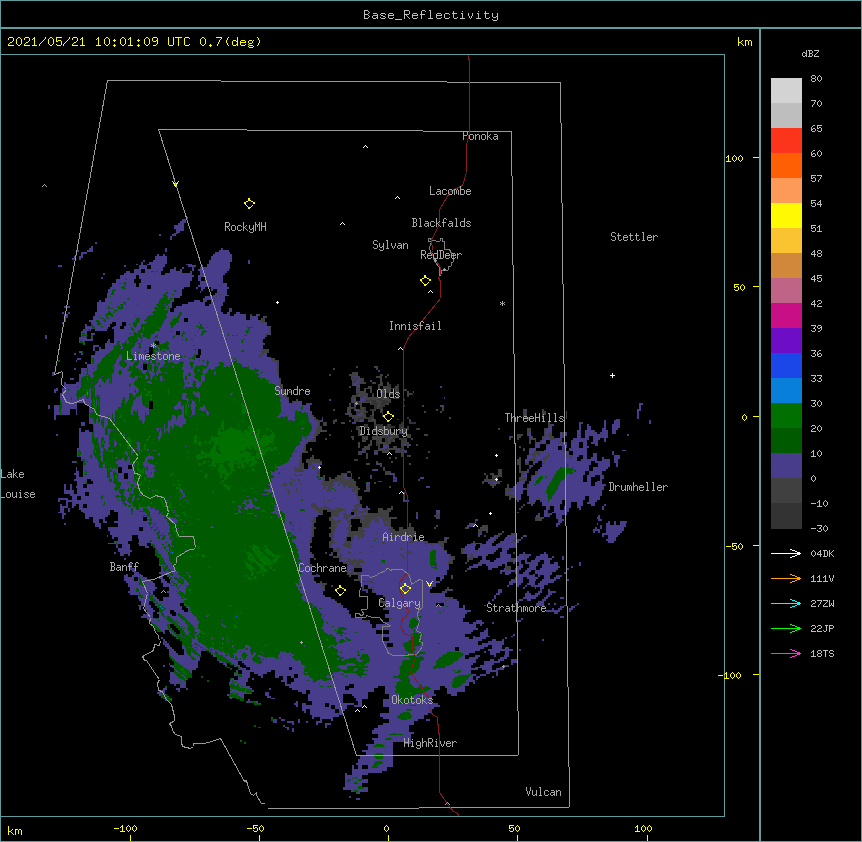Click the ThreeHills label
The height and width of the screenshot is (842, 862).
(534, 418)
